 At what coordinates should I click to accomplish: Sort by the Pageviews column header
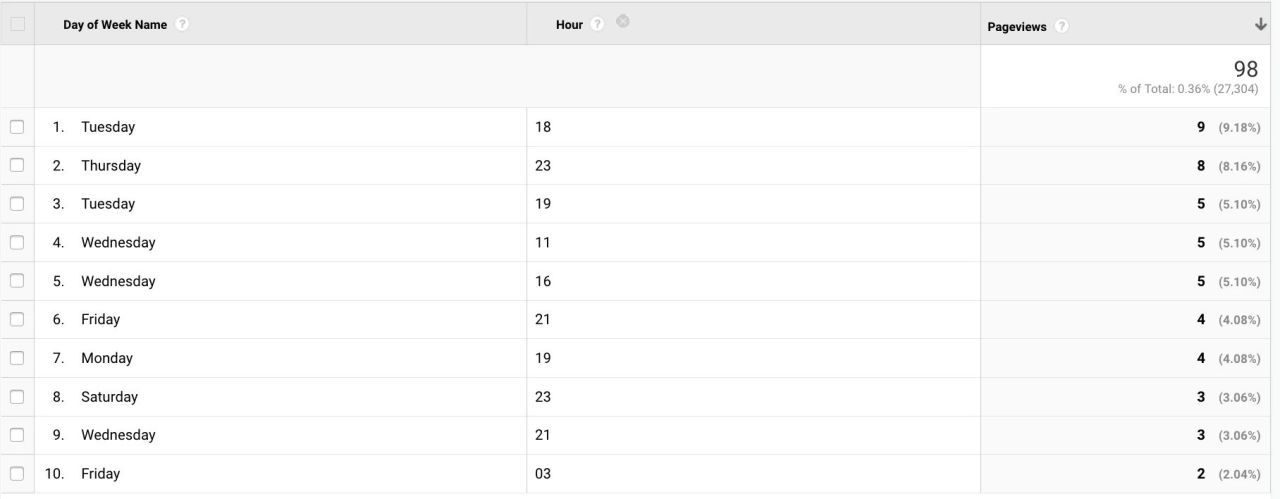(x=1016, y=27)
